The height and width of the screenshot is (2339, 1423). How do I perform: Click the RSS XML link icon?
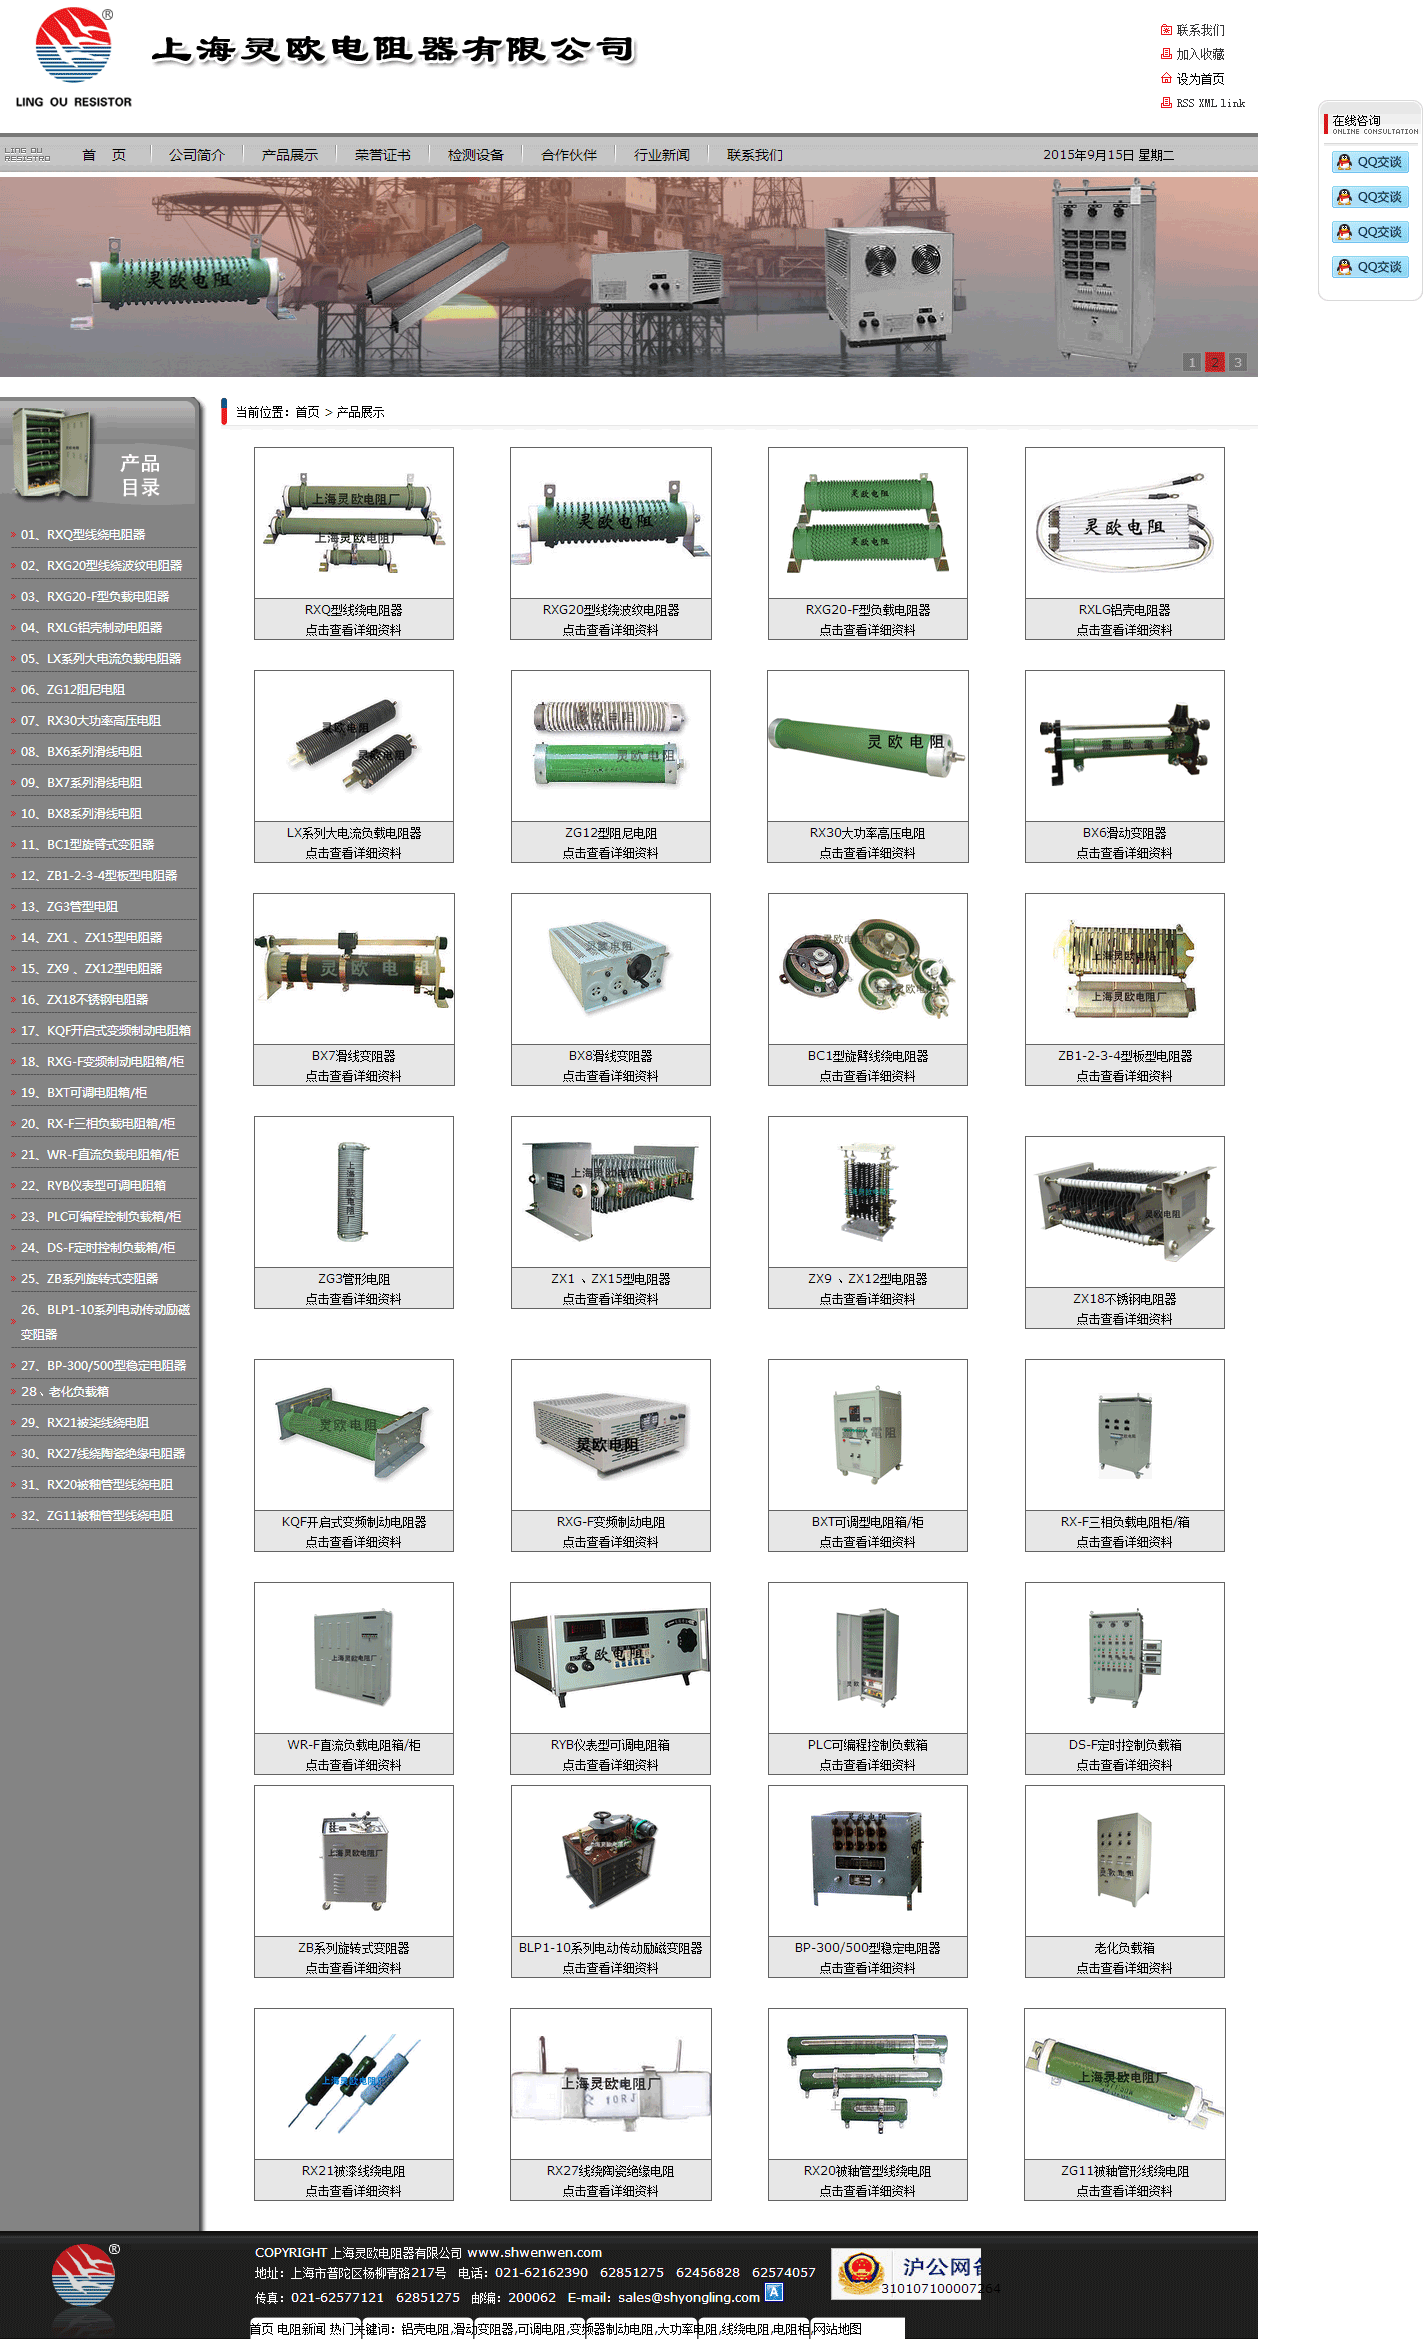[1165, 103]
